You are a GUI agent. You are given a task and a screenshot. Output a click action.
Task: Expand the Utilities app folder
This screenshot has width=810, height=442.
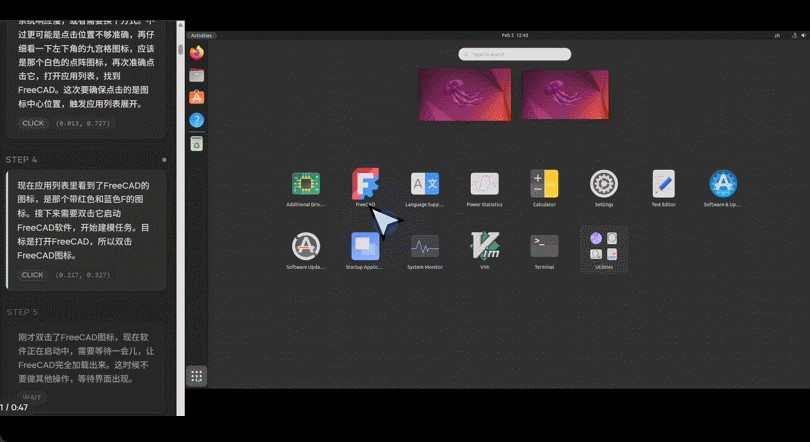[603, 246]
